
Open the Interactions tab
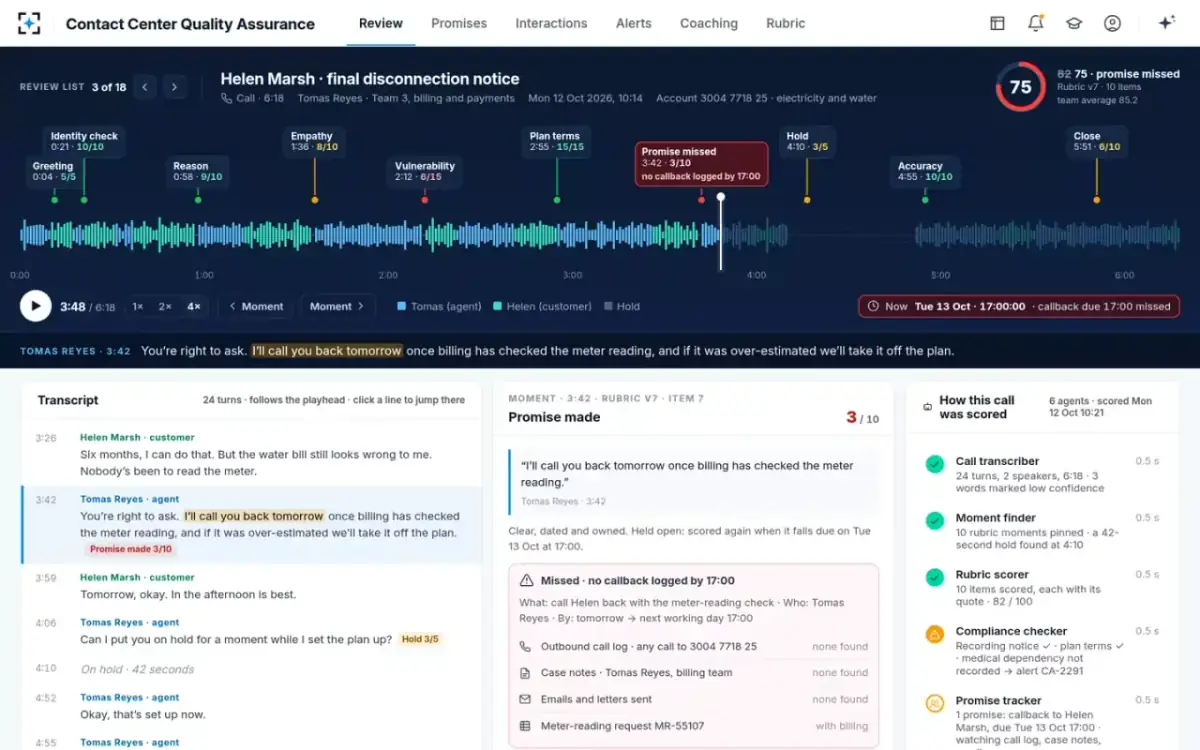tap(551, 23)
